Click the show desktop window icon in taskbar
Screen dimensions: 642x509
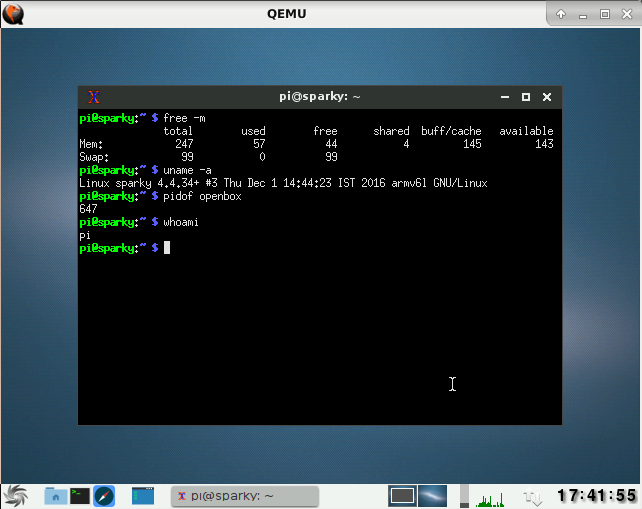[x=143, y=496]
